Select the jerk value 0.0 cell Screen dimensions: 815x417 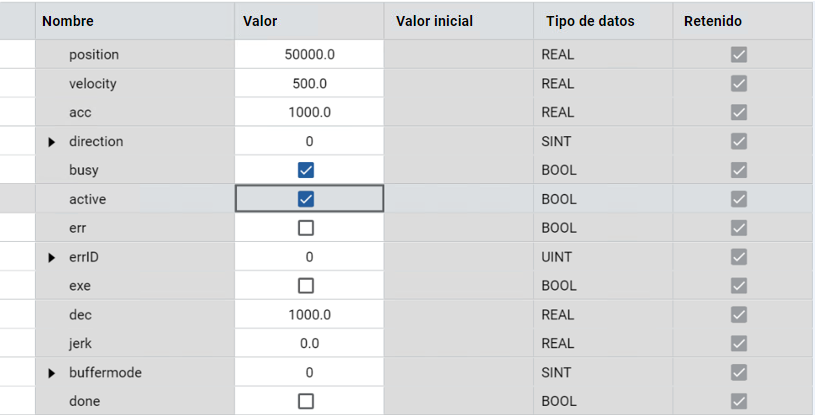click(309, 343)
